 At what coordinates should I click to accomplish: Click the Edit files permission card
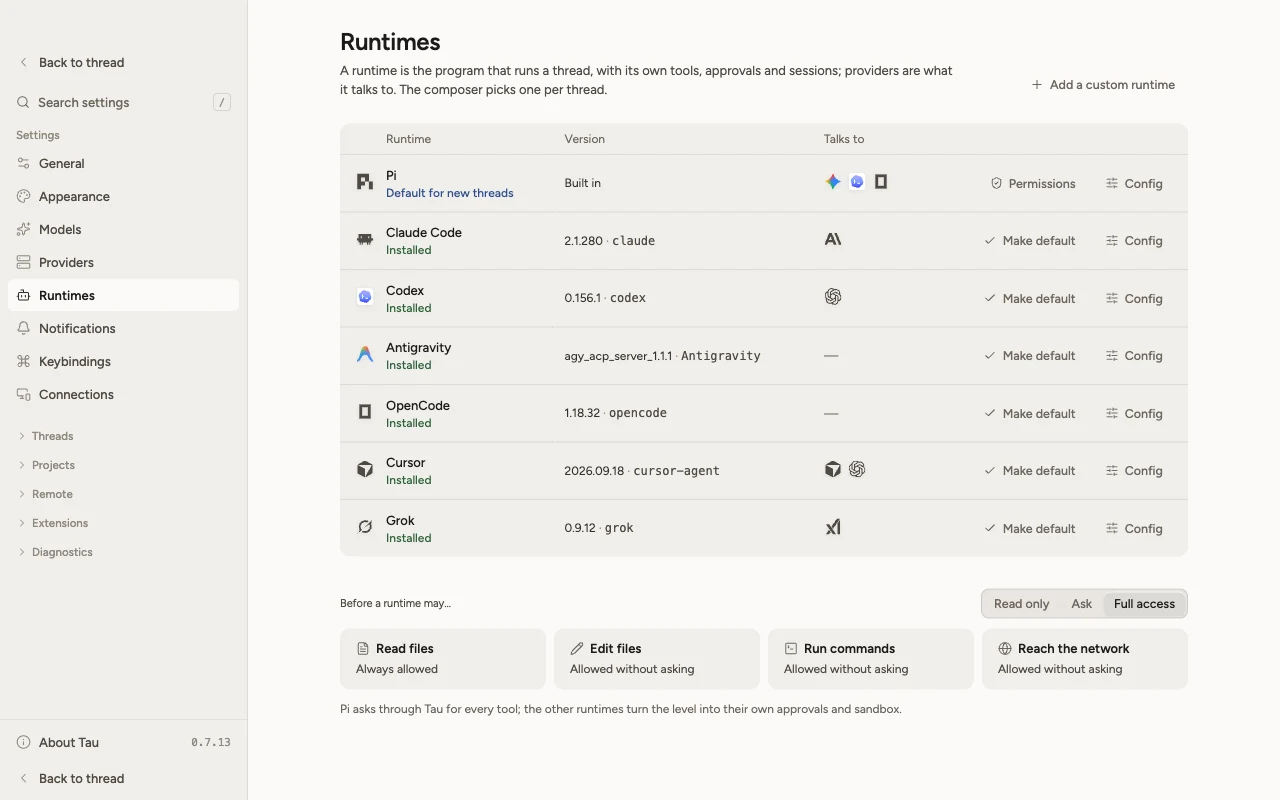[x=657, y=659]
